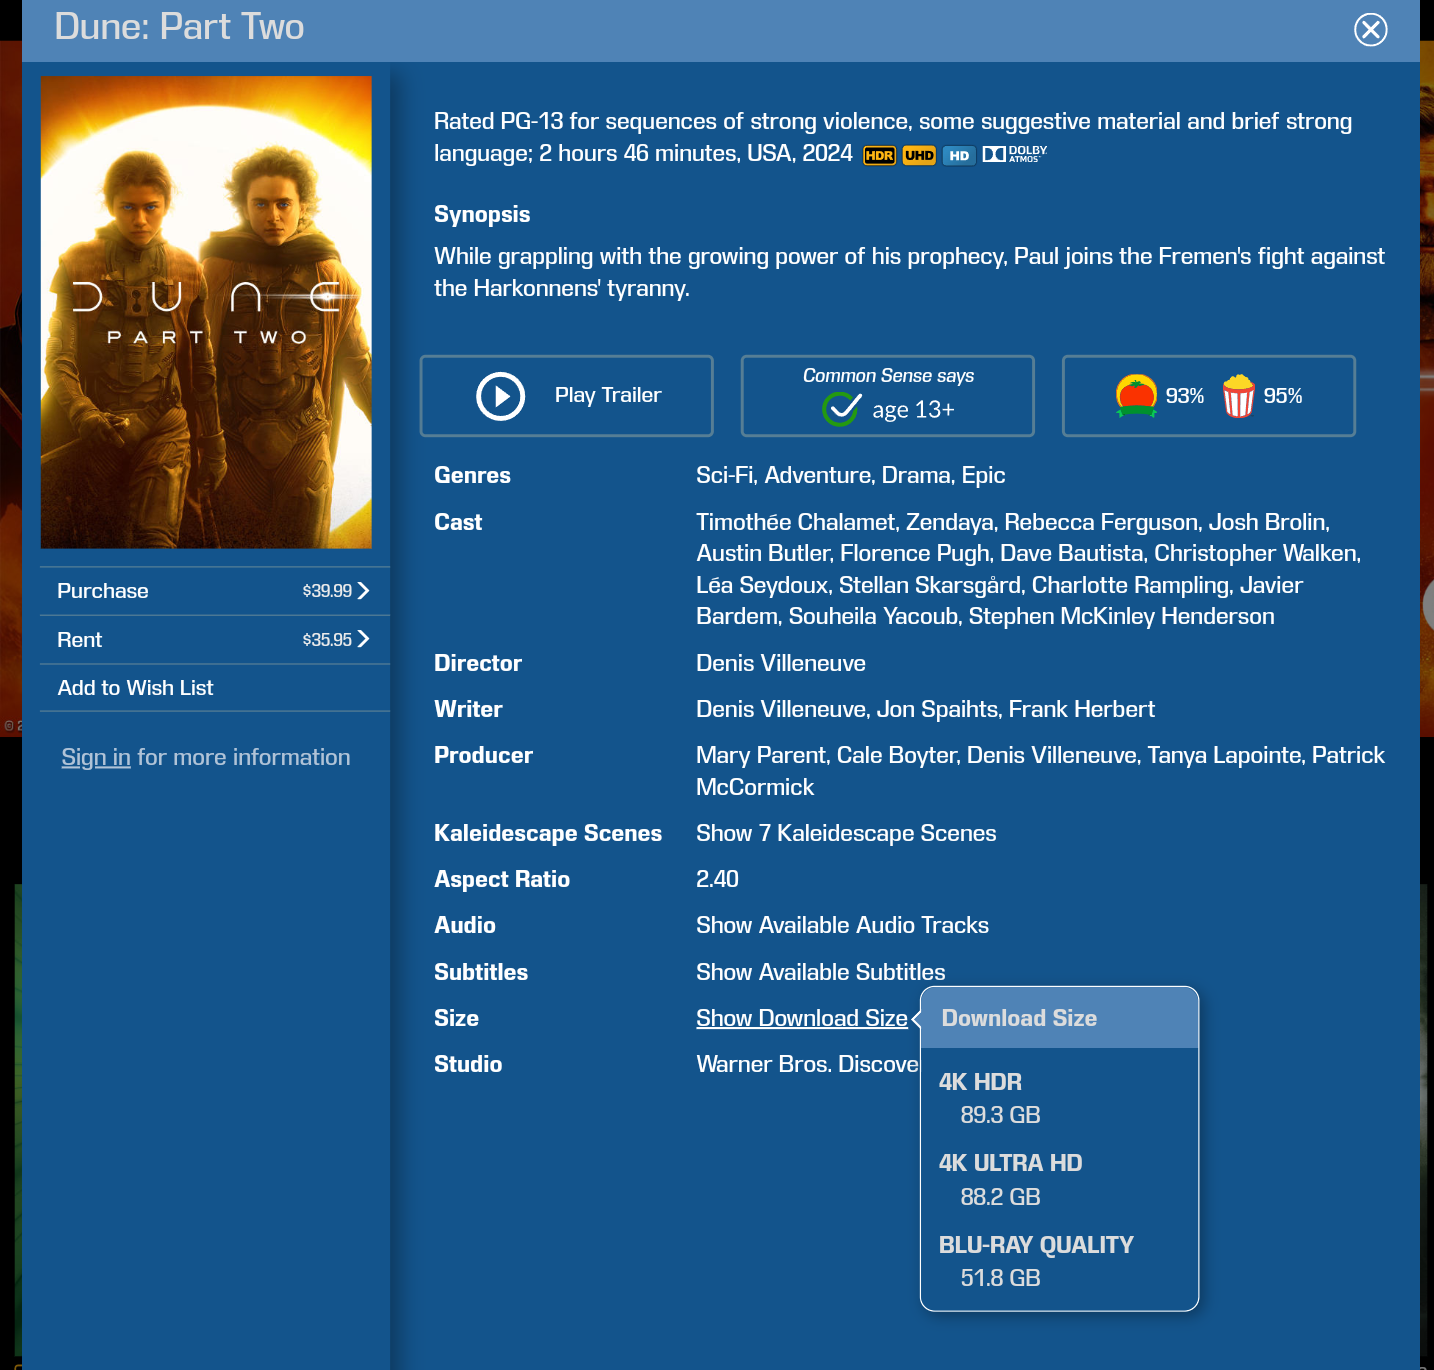
Task: Click the Dune: Part Two dialog title
Action: pos(179,27)
